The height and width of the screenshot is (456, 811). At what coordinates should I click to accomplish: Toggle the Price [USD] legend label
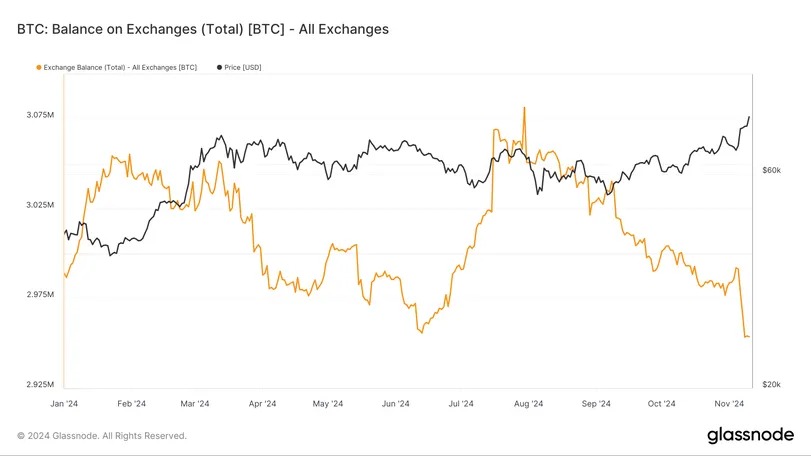pyautogui.click(x=243, y=67)
